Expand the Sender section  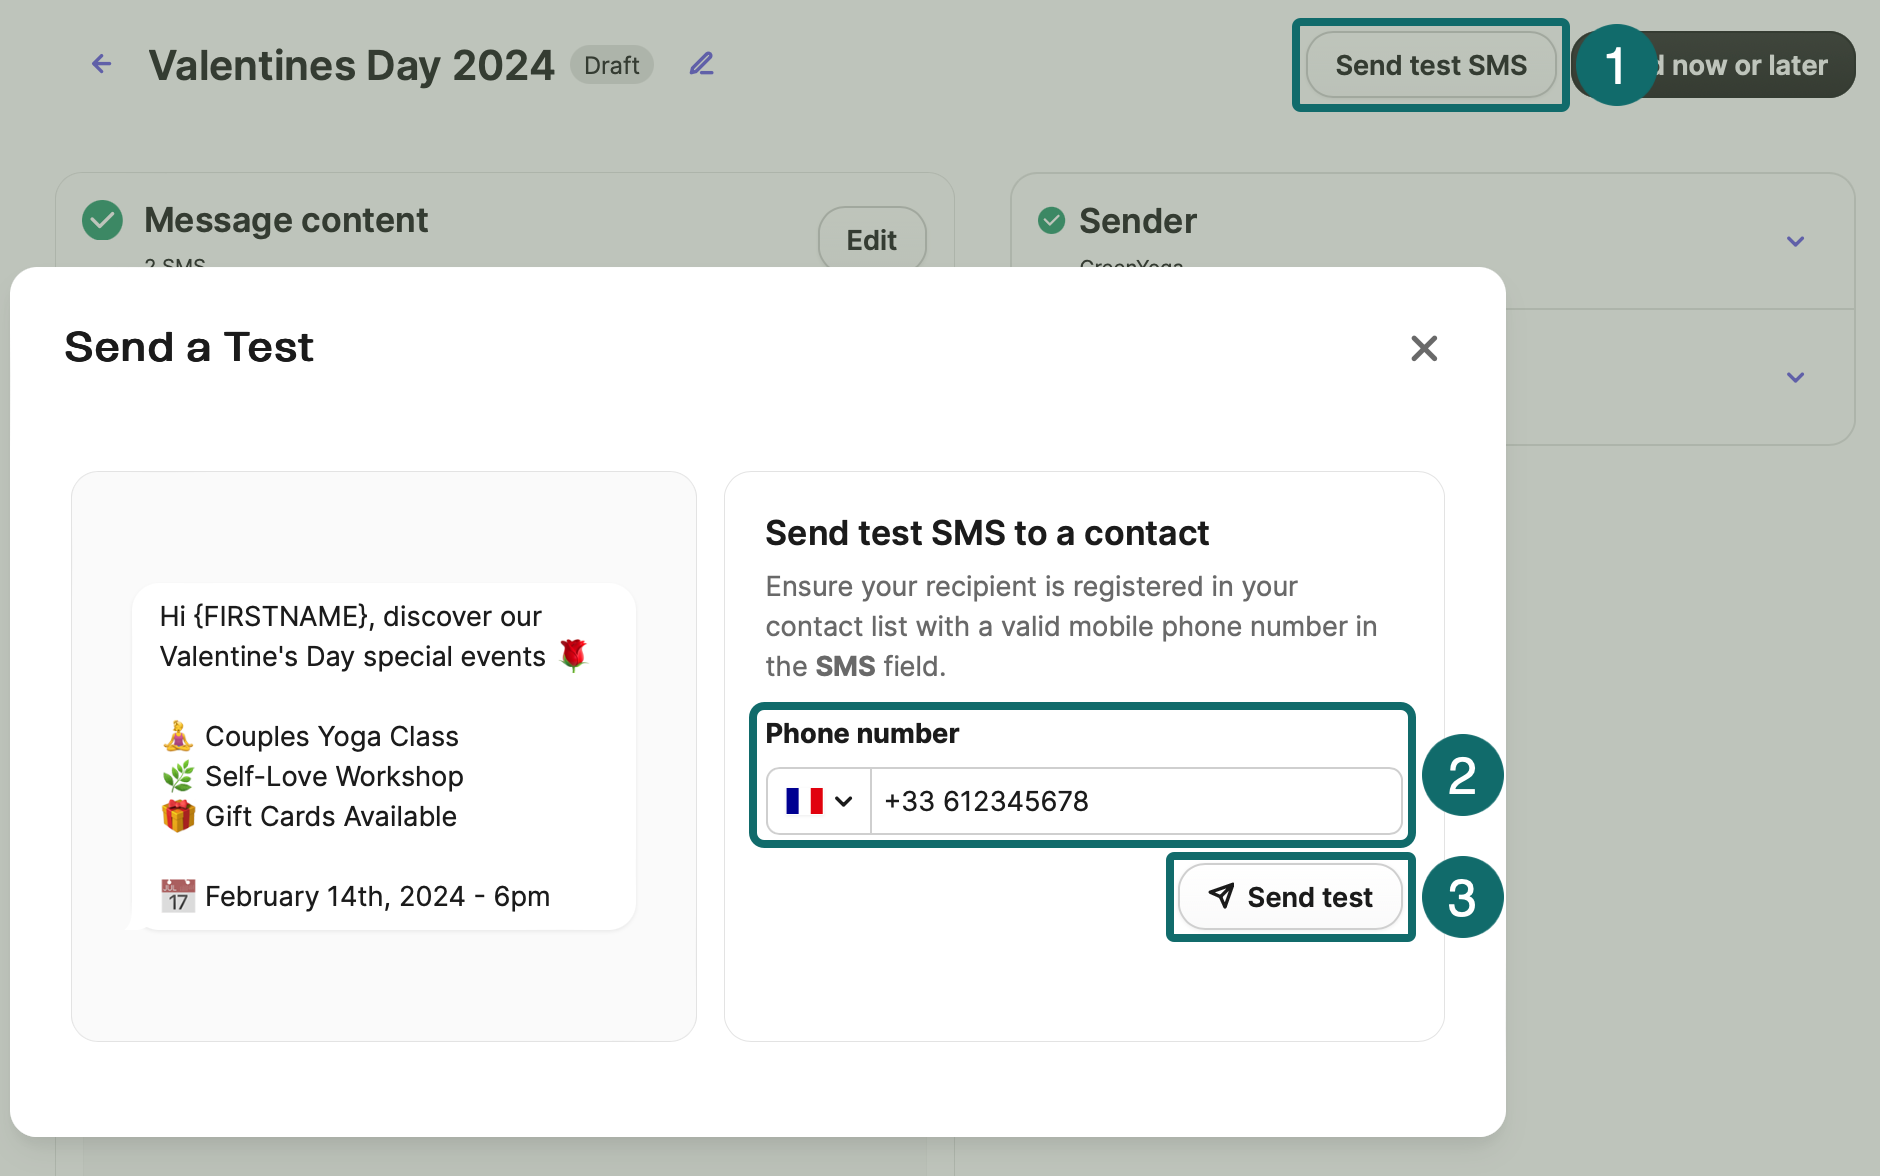pos(1795,241)
